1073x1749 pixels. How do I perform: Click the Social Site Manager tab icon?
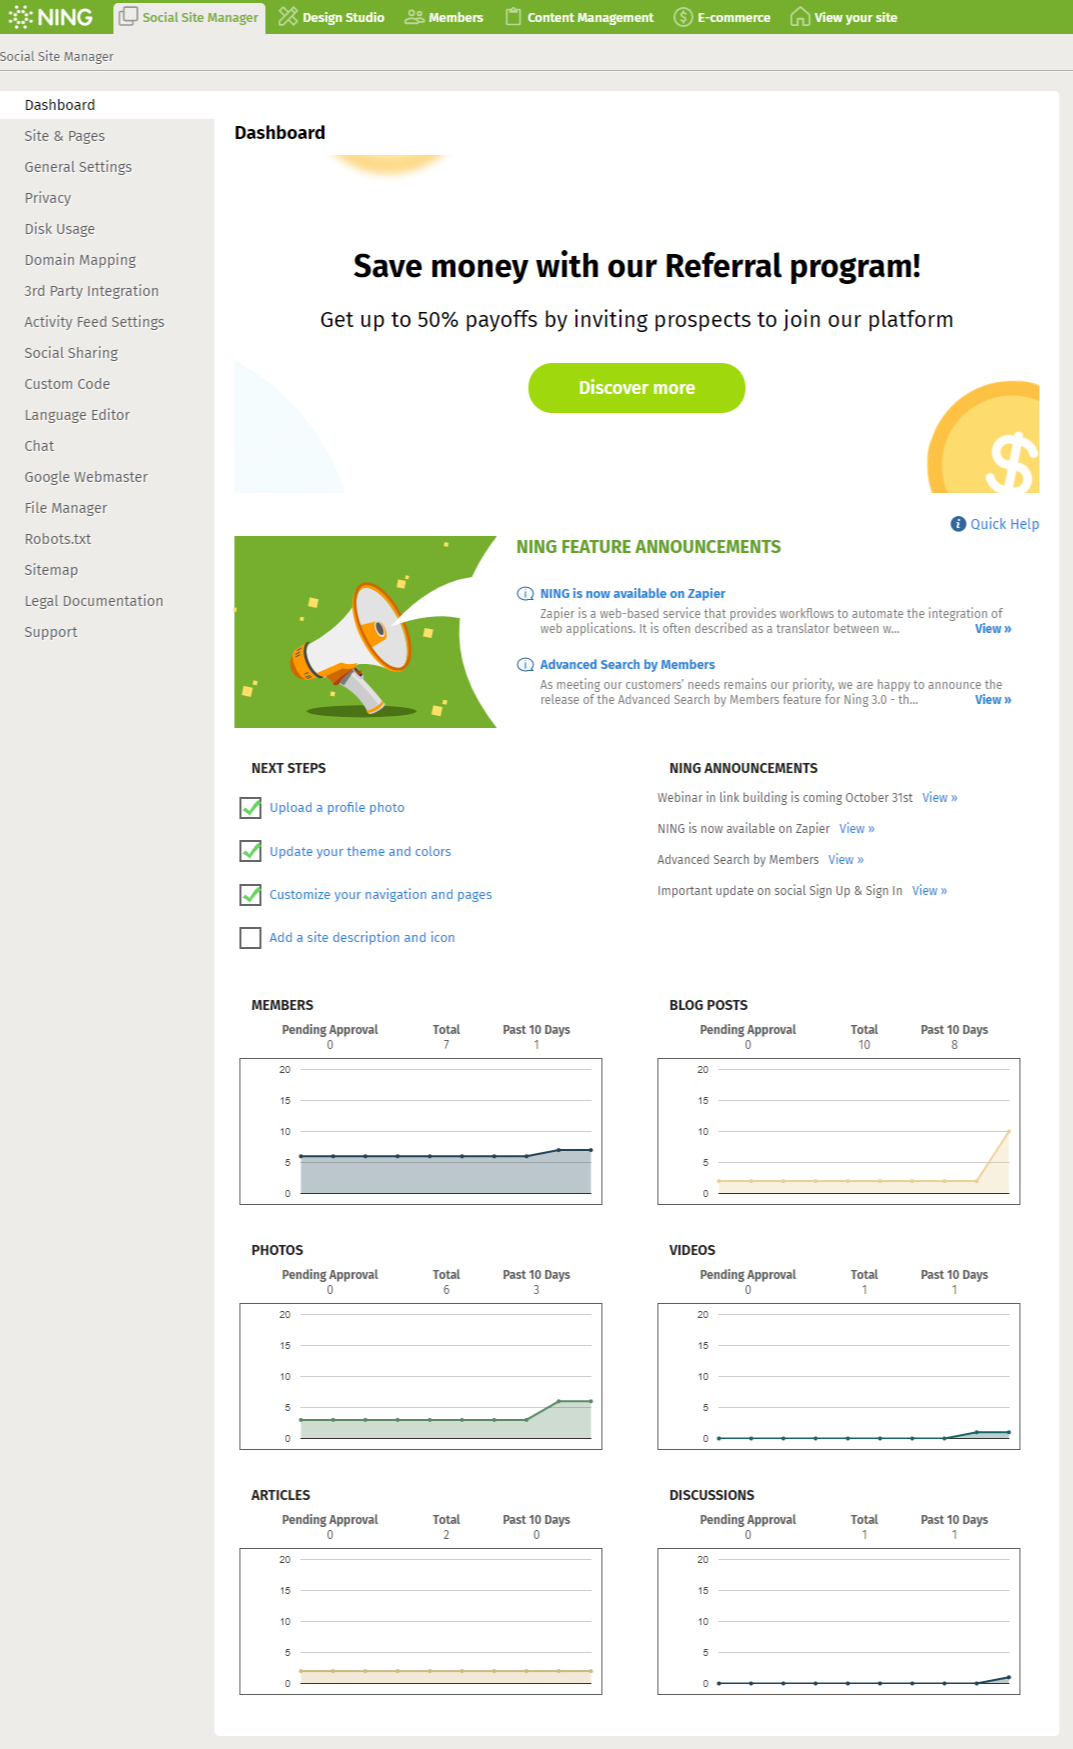coord(128,17)
